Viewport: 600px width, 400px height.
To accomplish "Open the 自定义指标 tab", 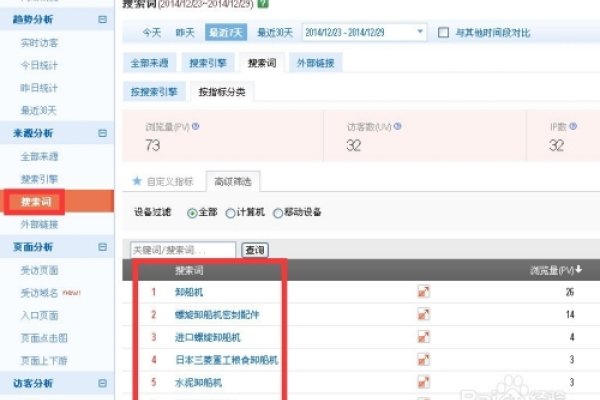I will click(x=163, y=181).
